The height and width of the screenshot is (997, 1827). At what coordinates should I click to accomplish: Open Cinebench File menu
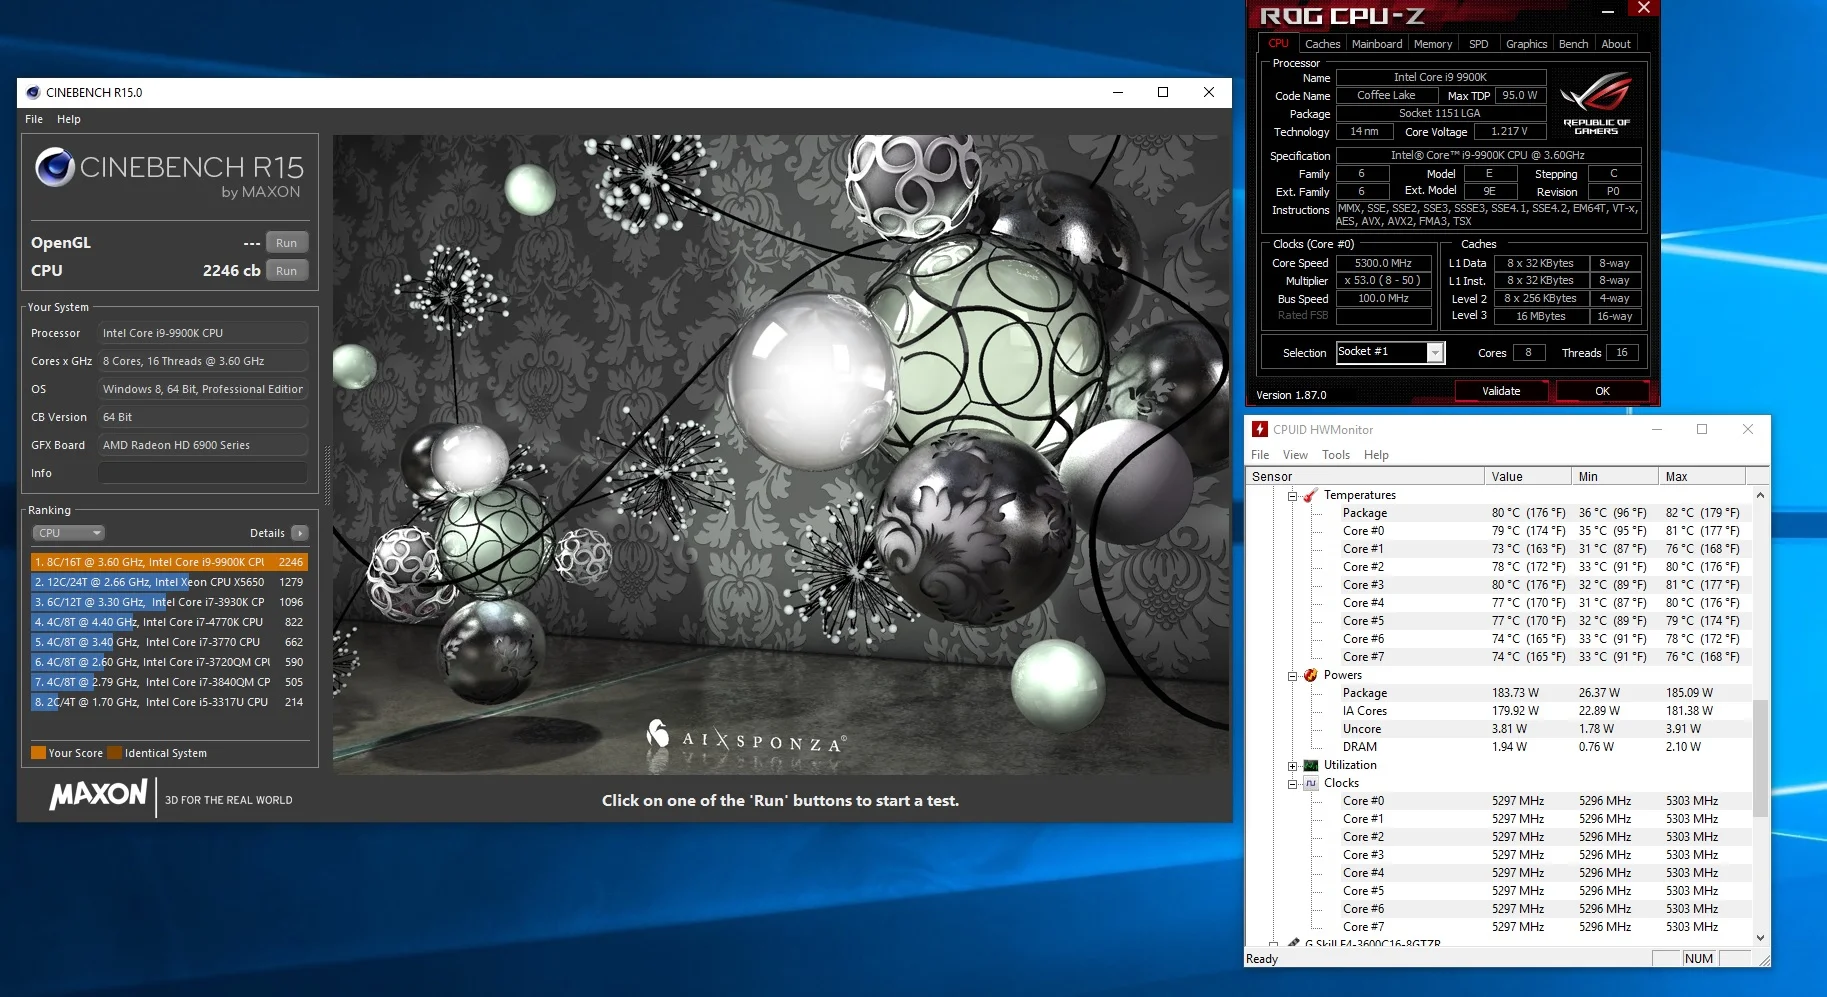pos(34,119)
